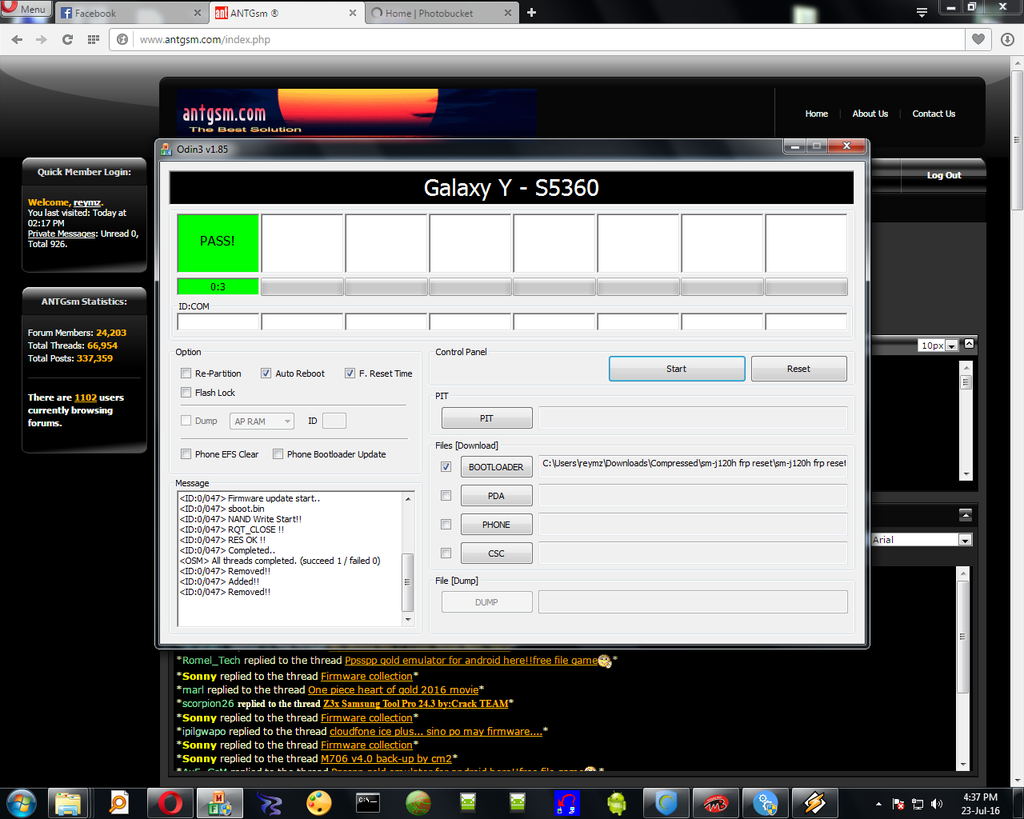The height and width of the screenshot is (819, 1024).
Task: Switch to the ANTGsm tab
Action: (x=285, y=13)
